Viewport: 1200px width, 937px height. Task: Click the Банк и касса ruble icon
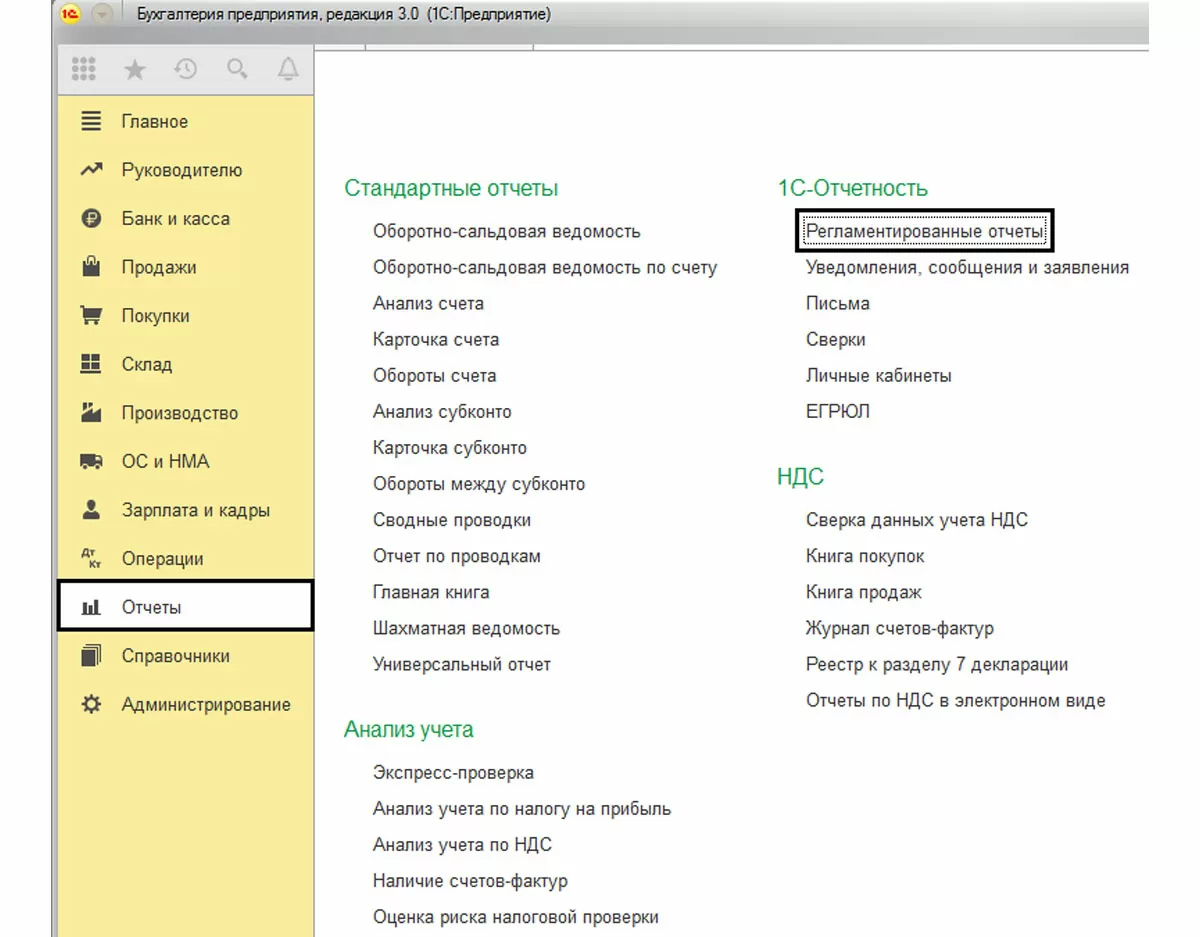91,218
